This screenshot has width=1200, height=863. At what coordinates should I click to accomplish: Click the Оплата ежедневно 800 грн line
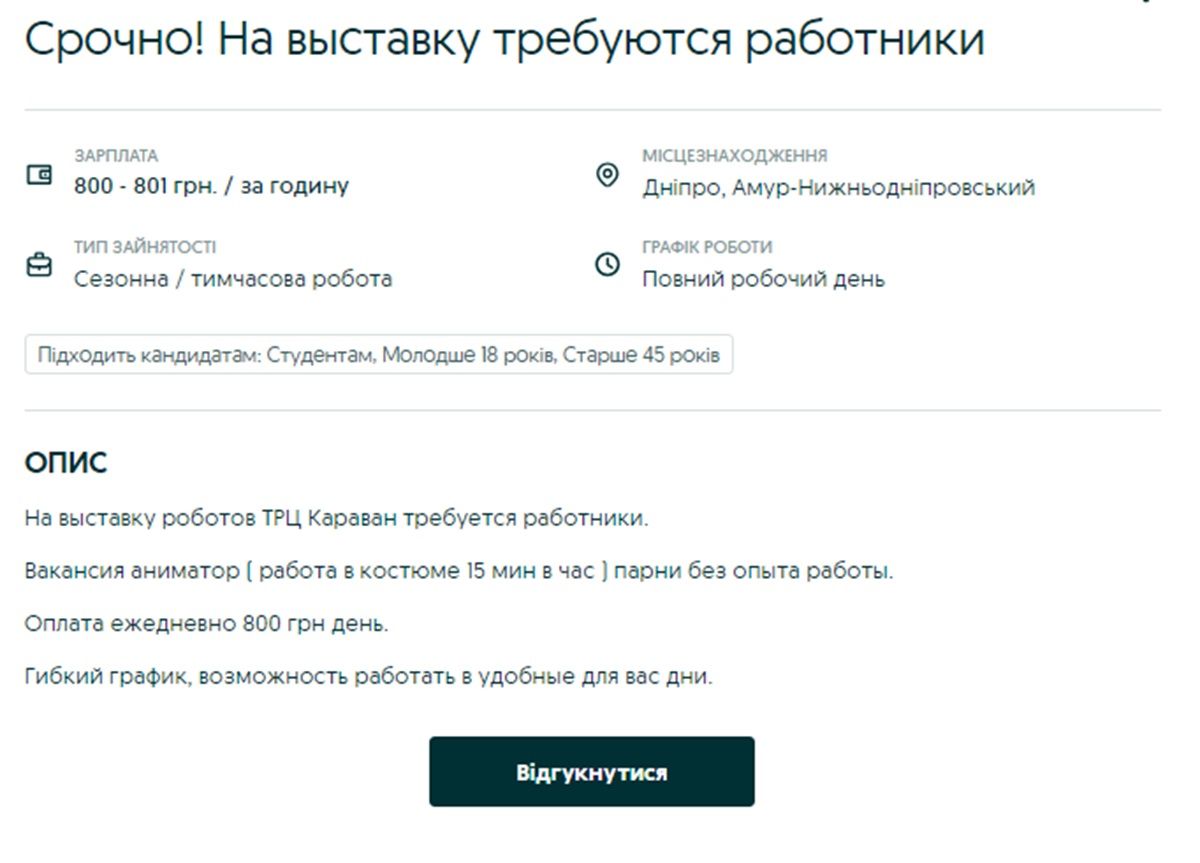click(206, 624)
